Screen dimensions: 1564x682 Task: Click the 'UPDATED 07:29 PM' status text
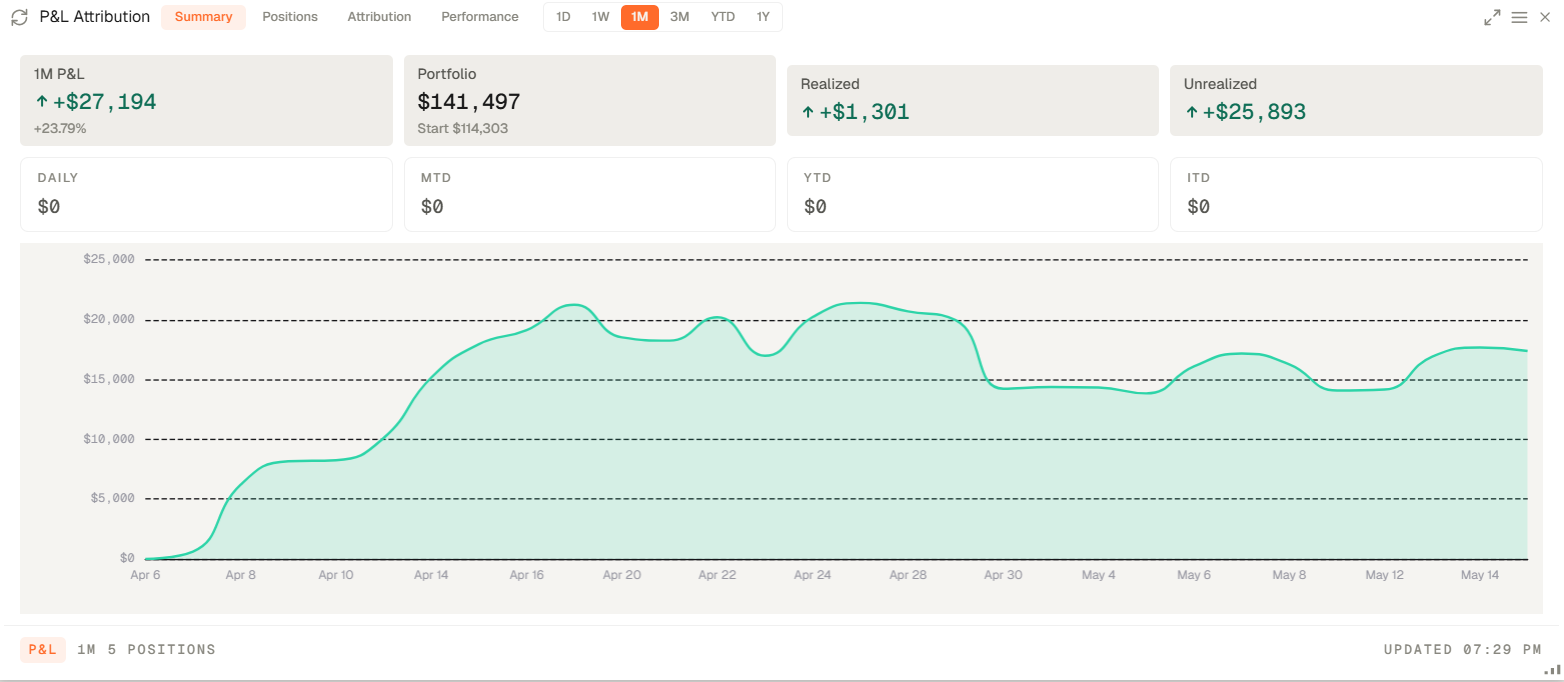pos(1463,650)
